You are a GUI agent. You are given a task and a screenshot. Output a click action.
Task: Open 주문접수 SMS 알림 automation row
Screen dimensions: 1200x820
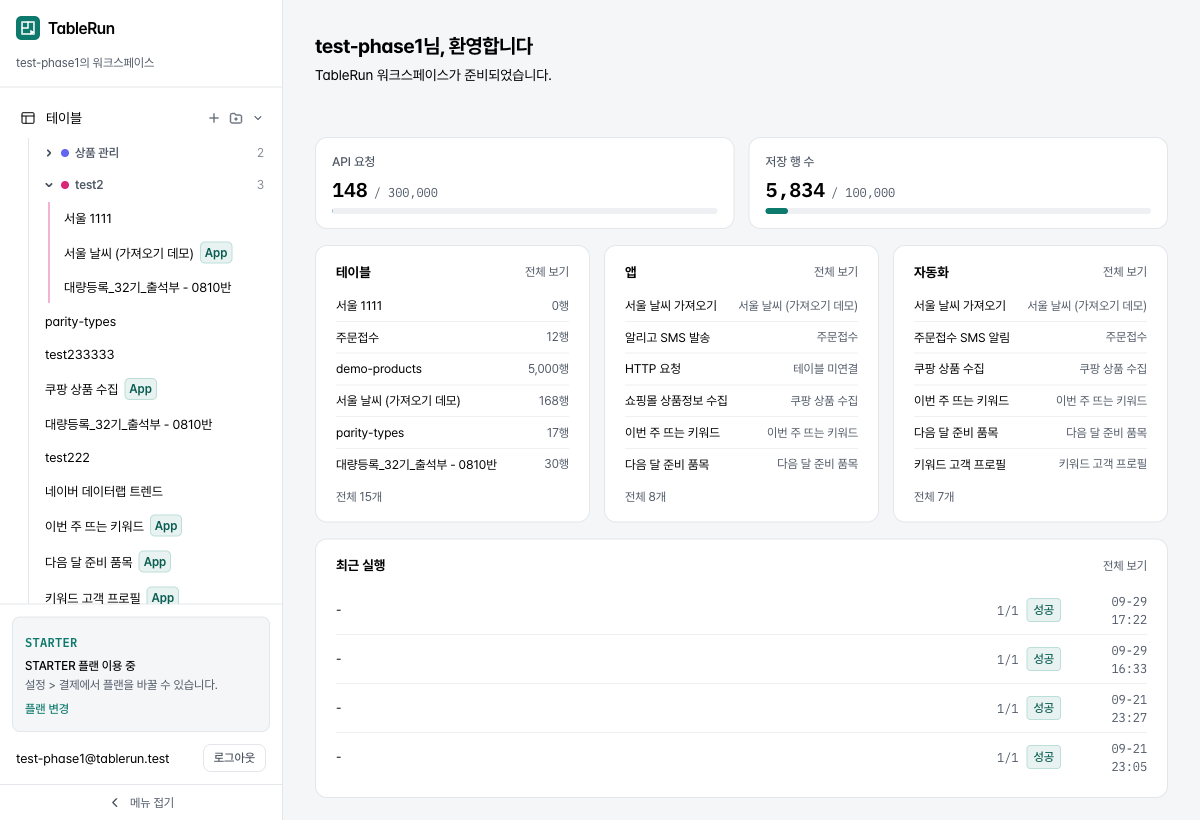1030,337
